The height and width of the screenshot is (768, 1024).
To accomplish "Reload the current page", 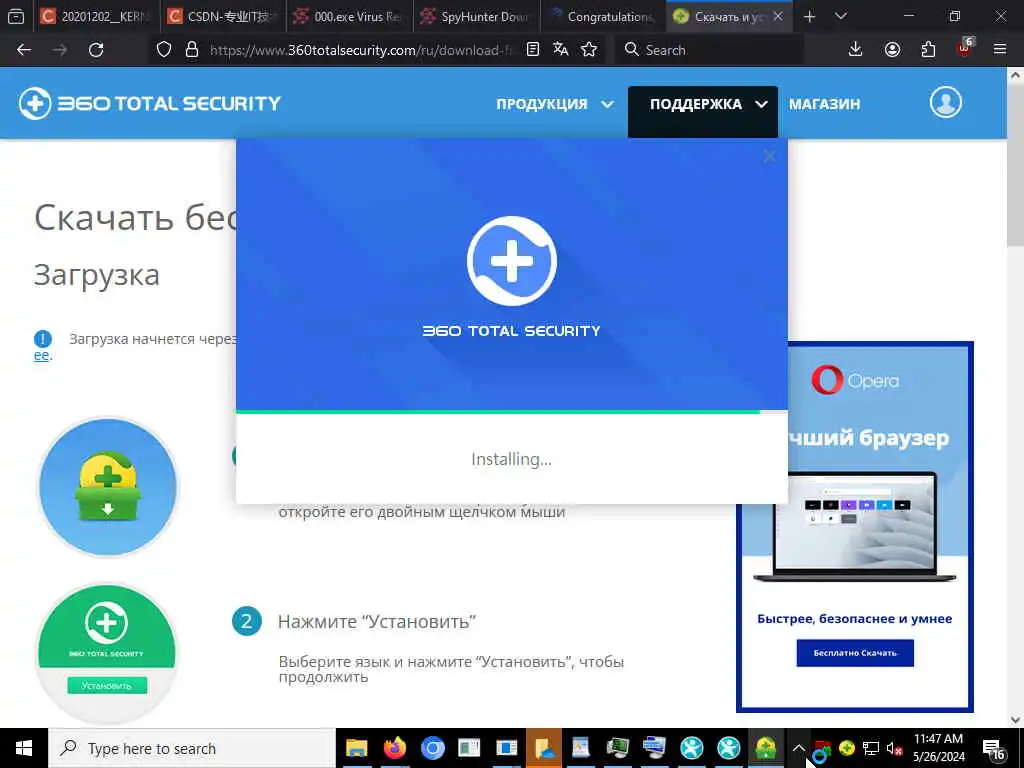I will click(x=96, y=50).
